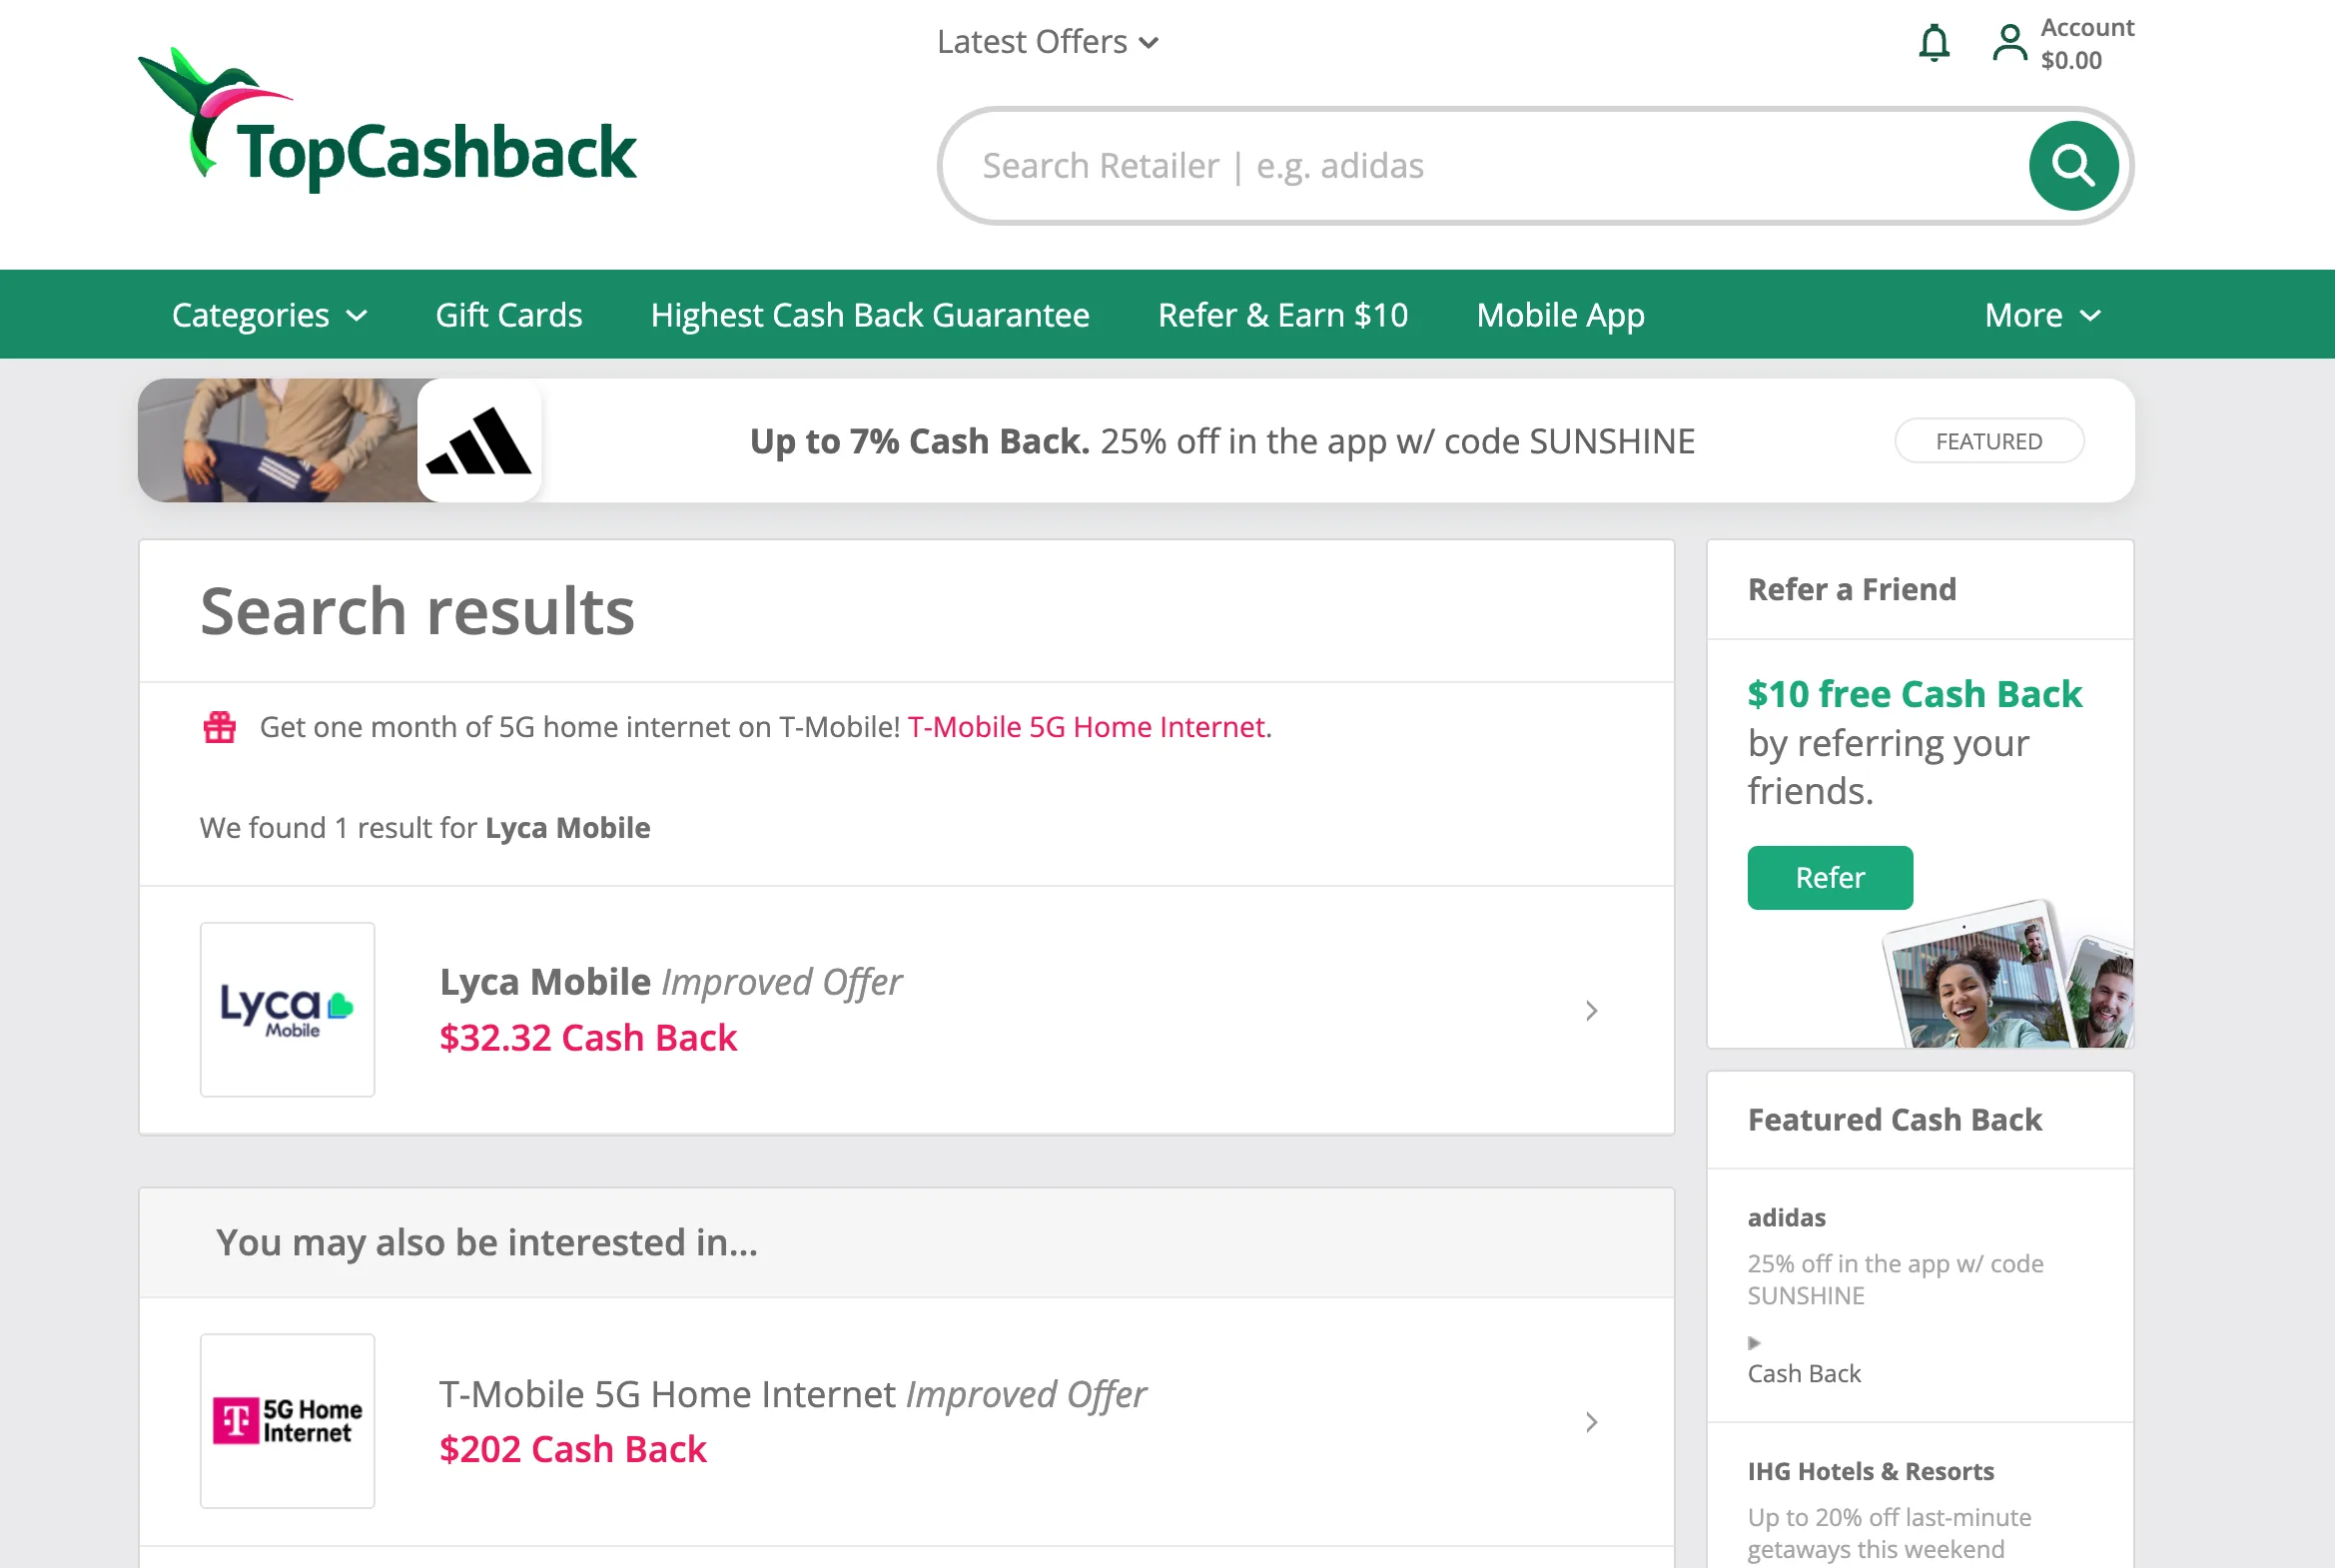Open the Account profile icon
The height and width of the screenshot is (1568, 2335).
[x=2009, y=43]
